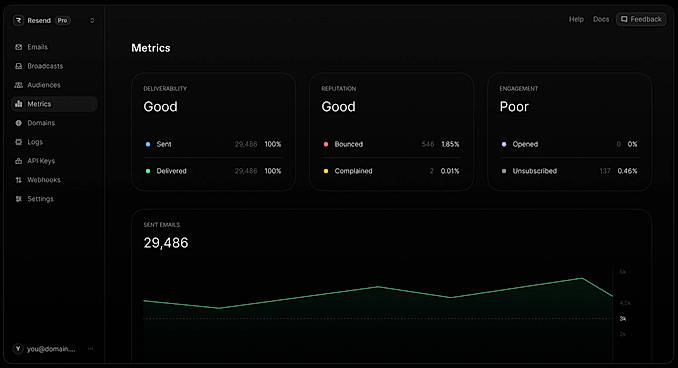Click the API Keys lock icon

pos(19,161)
